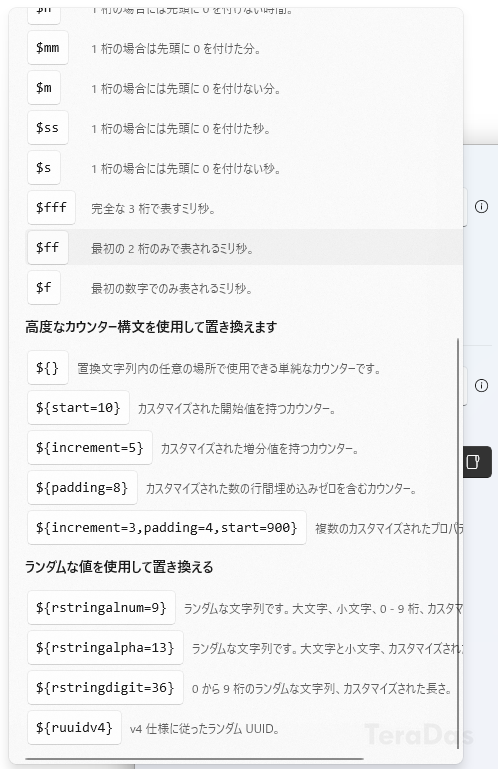Insert the $ss seconds pattern
The width and height of the screenshot is (498, 769).
coord(48,128)
